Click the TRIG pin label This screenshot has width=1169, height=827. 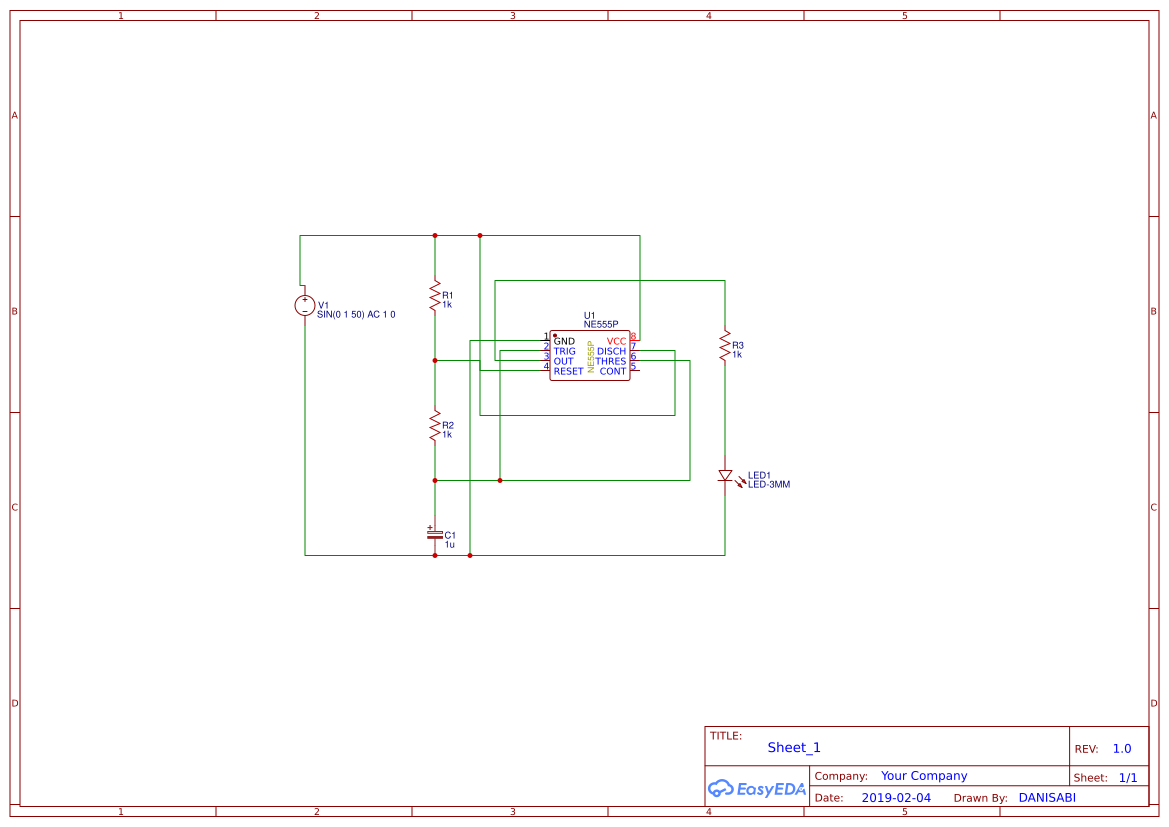[564, 351]
